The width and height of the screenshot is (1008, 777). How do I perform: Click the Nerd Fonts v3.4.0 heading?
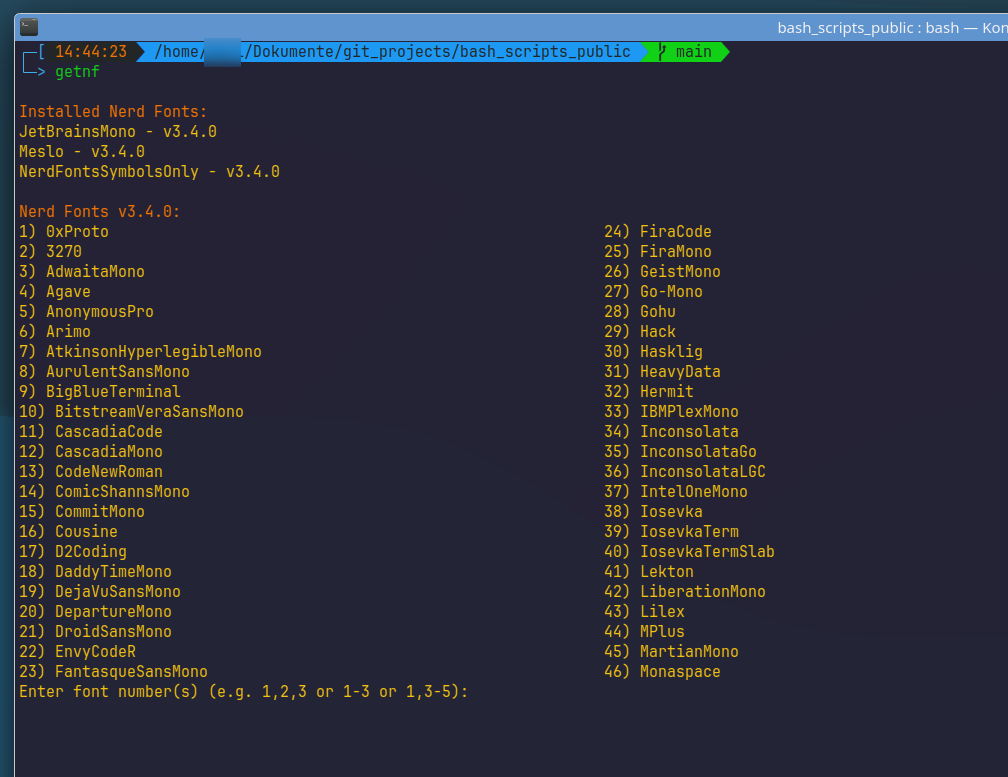[99, 212]
